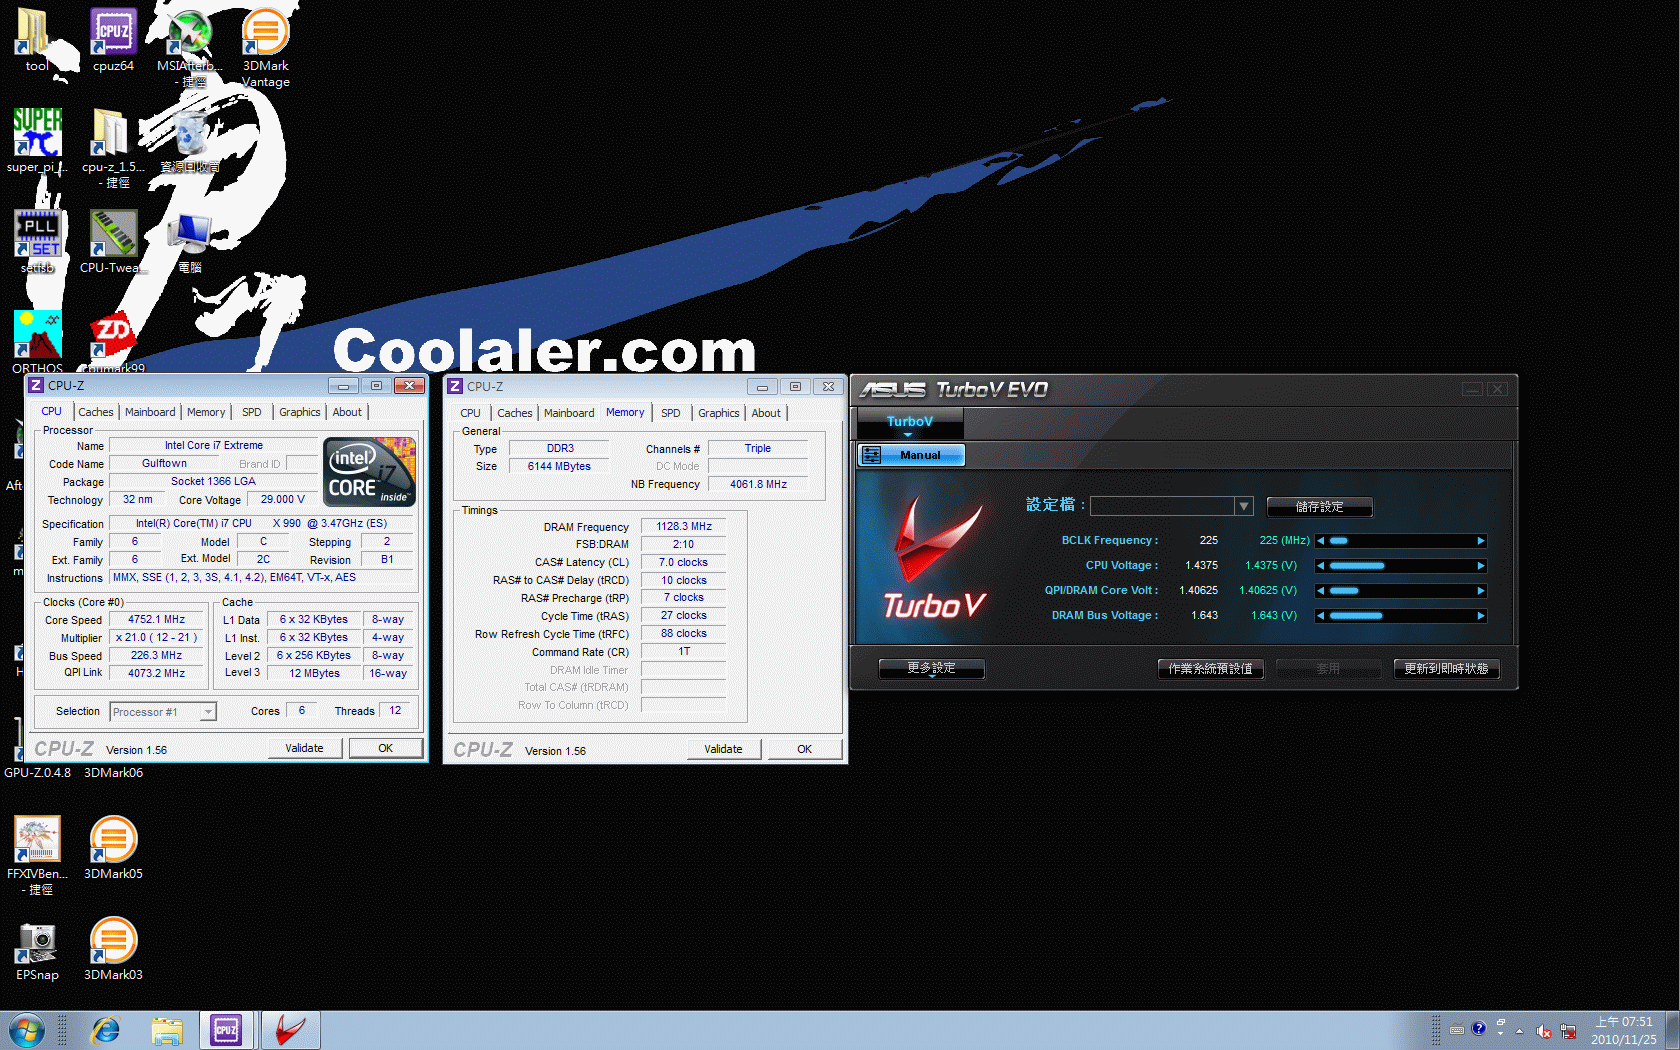The width and height of the screenshot is (1680, 1050).
Task: Click the CPU Voltage slider bar
Action: coord(1401,566)
